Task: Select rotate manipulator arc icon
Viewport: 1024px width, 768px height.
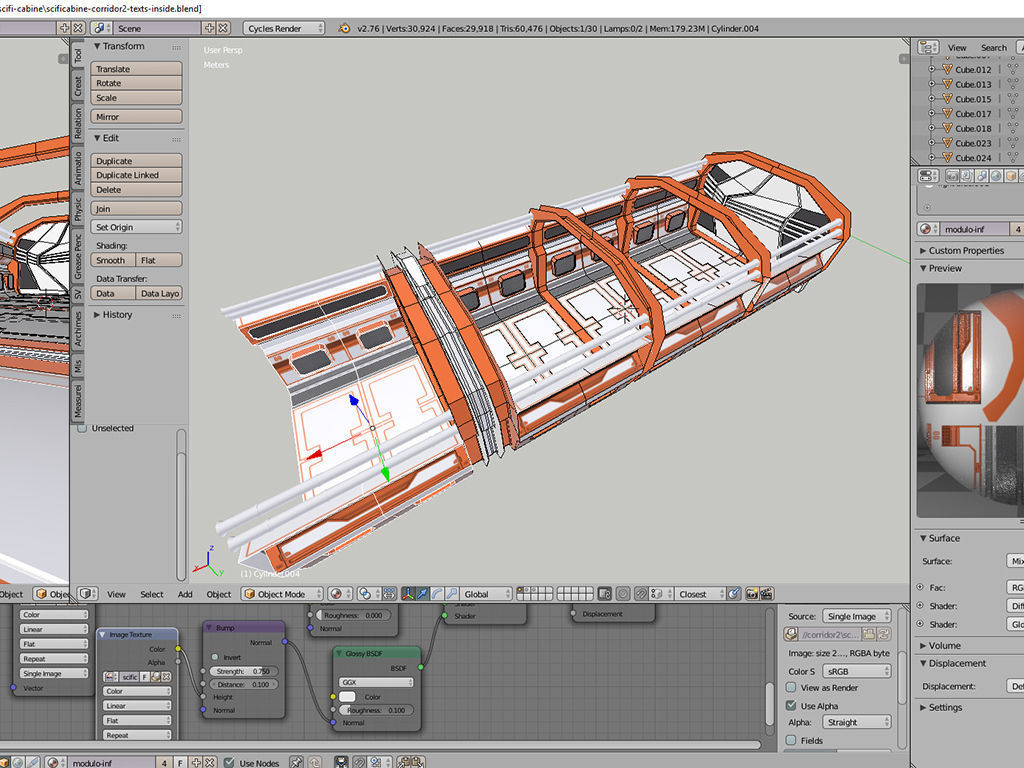Action: tap(437, 594)
